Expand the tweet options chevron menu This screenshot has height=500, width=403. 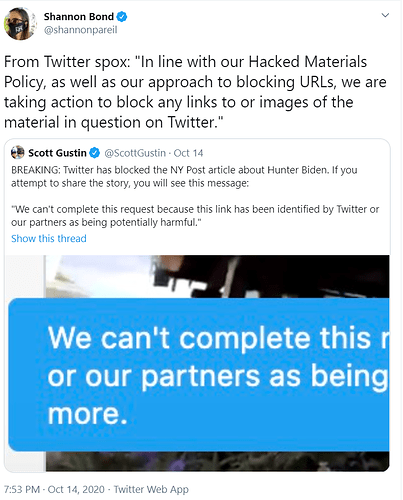(x=385, y=15)
